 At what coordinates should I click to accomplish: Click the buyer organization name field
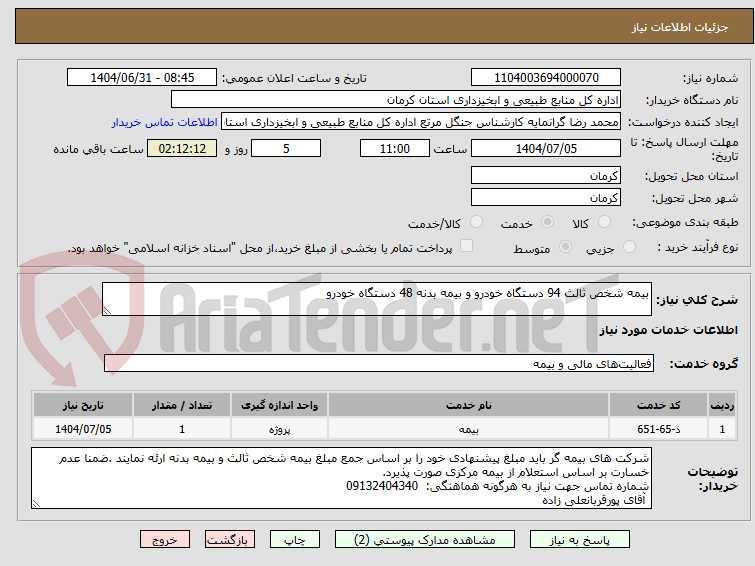click(396, 100)
